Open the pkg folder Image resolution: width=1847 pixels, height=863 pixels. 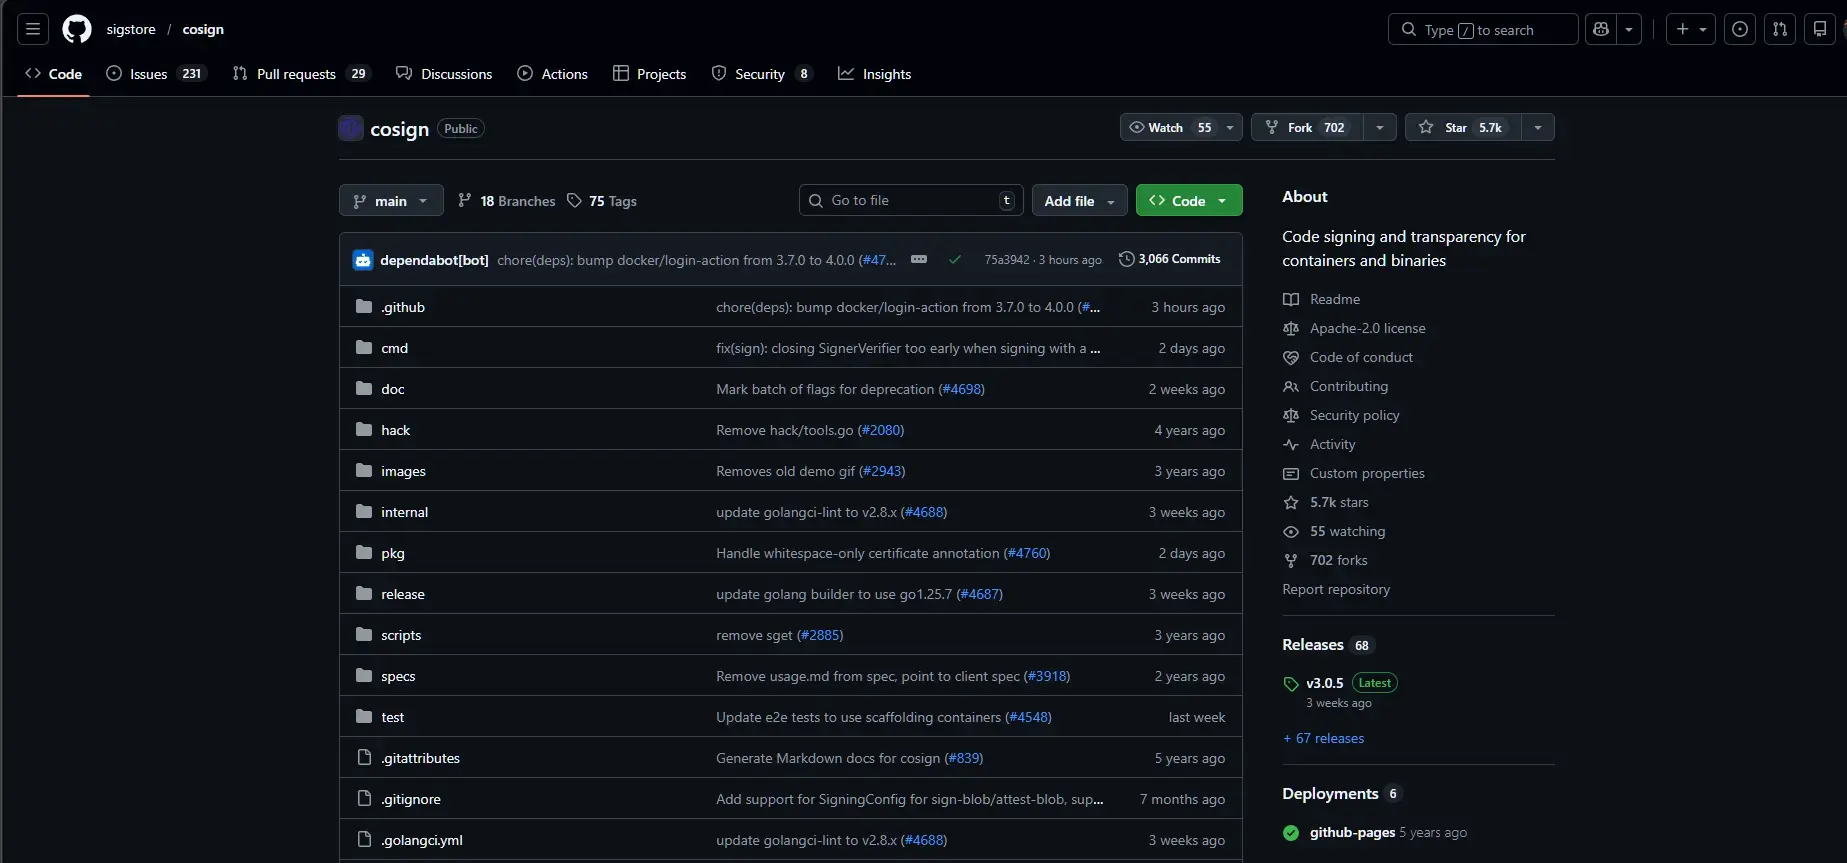393,553
